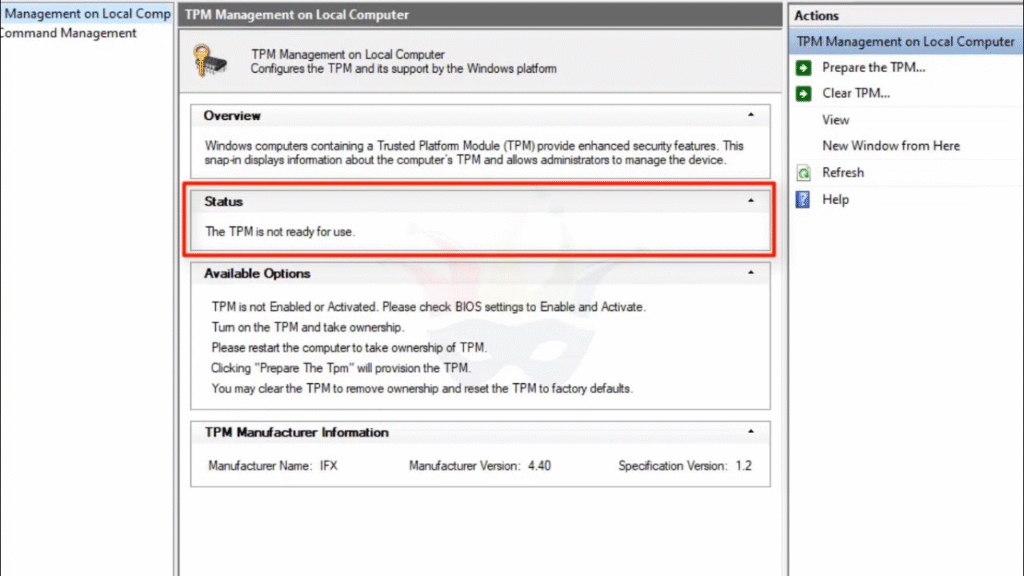Click the Actions pane title
This screenshot has width=1024, height=576.
pos(816,16)
